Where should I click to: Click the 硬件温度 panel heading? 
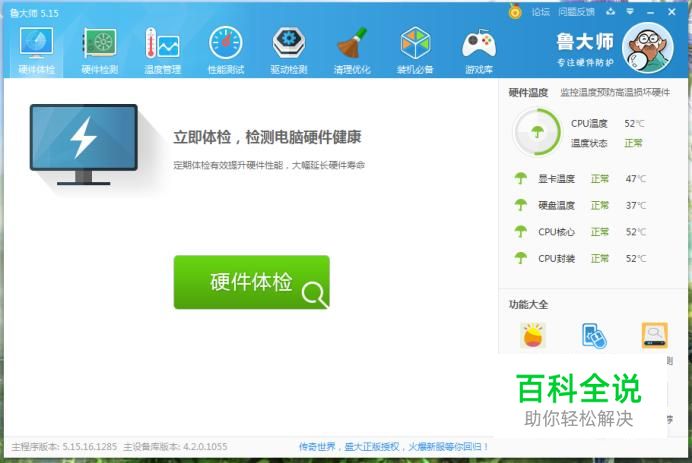[x=528, y=92]
